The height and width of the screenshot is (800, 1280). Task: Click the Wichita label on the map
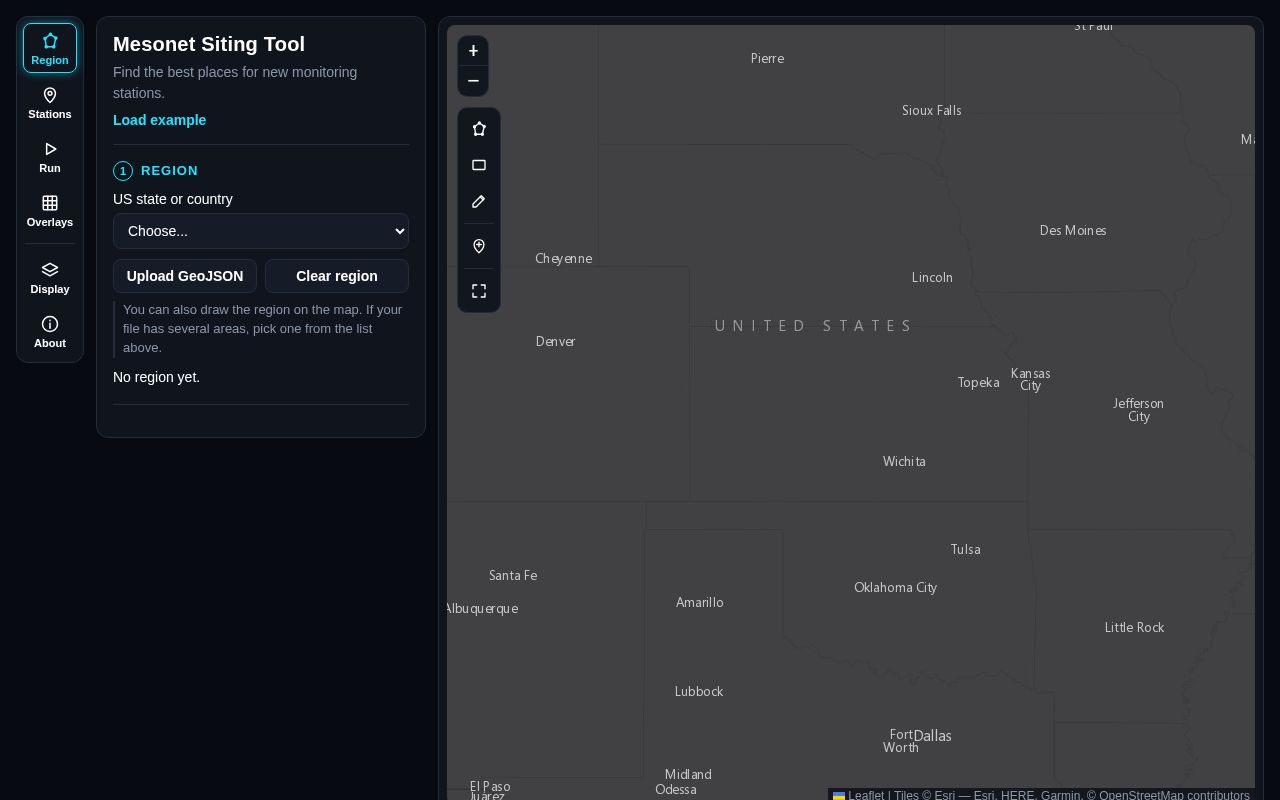(904, 462)
